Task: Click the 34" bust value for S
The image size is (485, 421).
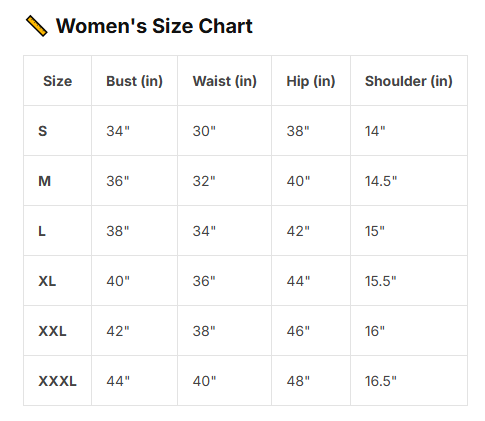Action: pyautogui.click(x=118, y=131)
